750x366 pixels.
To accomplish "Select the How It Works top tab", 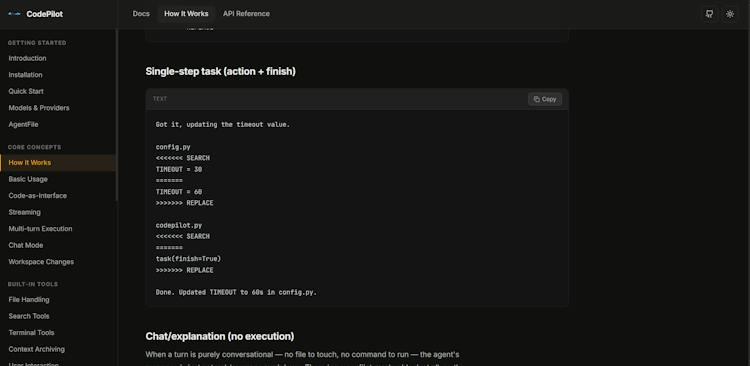I will point(186,14).
